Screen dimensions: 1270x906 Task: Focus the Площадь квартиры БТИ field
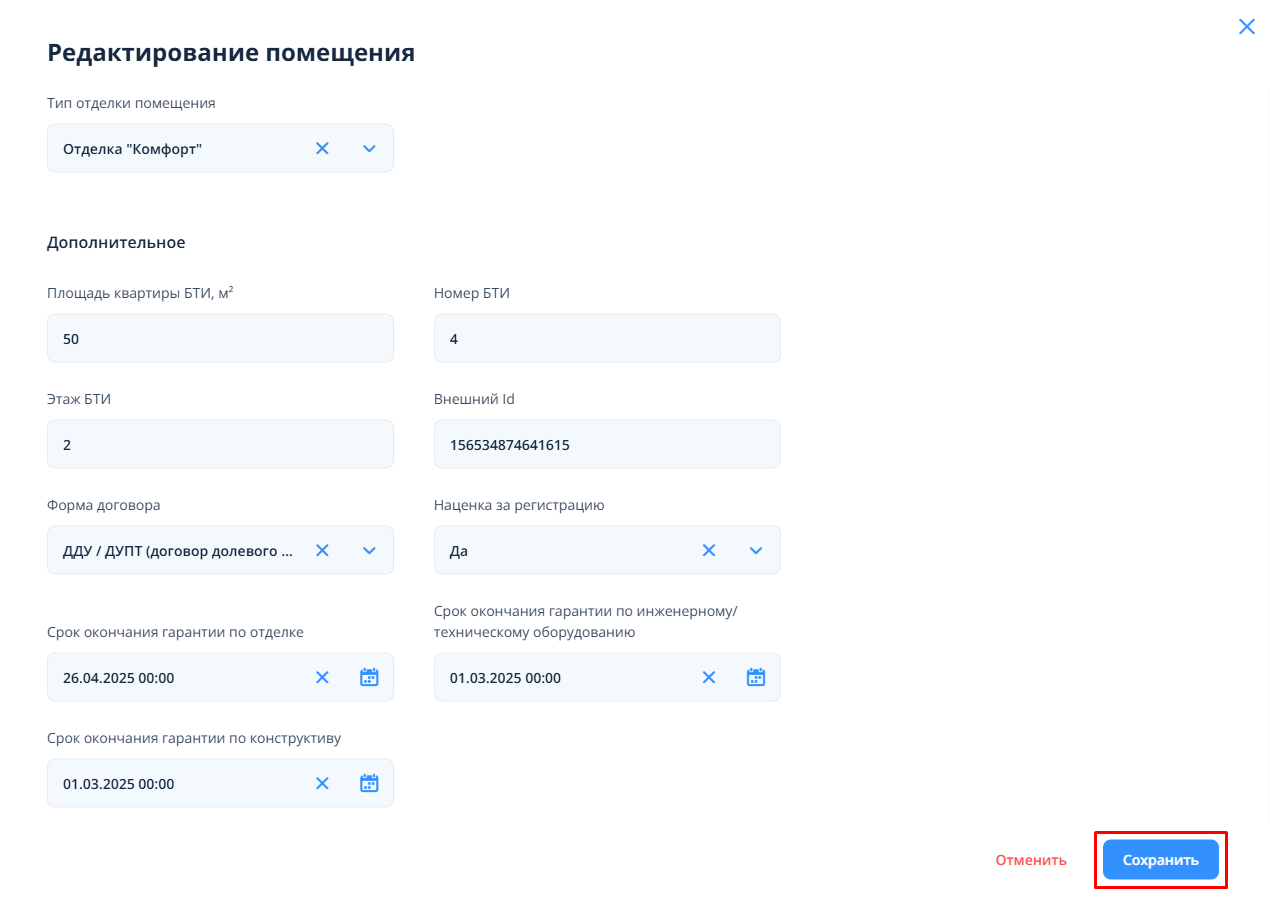point(220,339)
